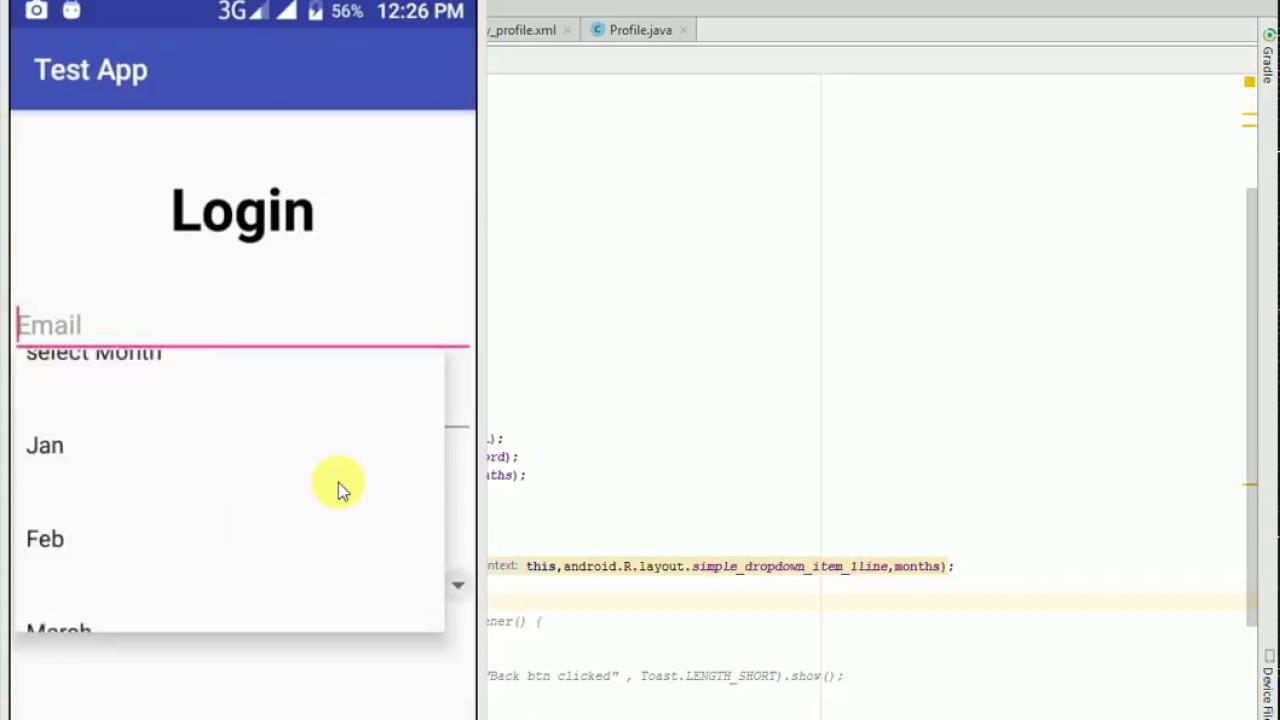Tap the battery icon in phone status bar
Viewport: 1280px width, 720px height.
pos(316,11)
